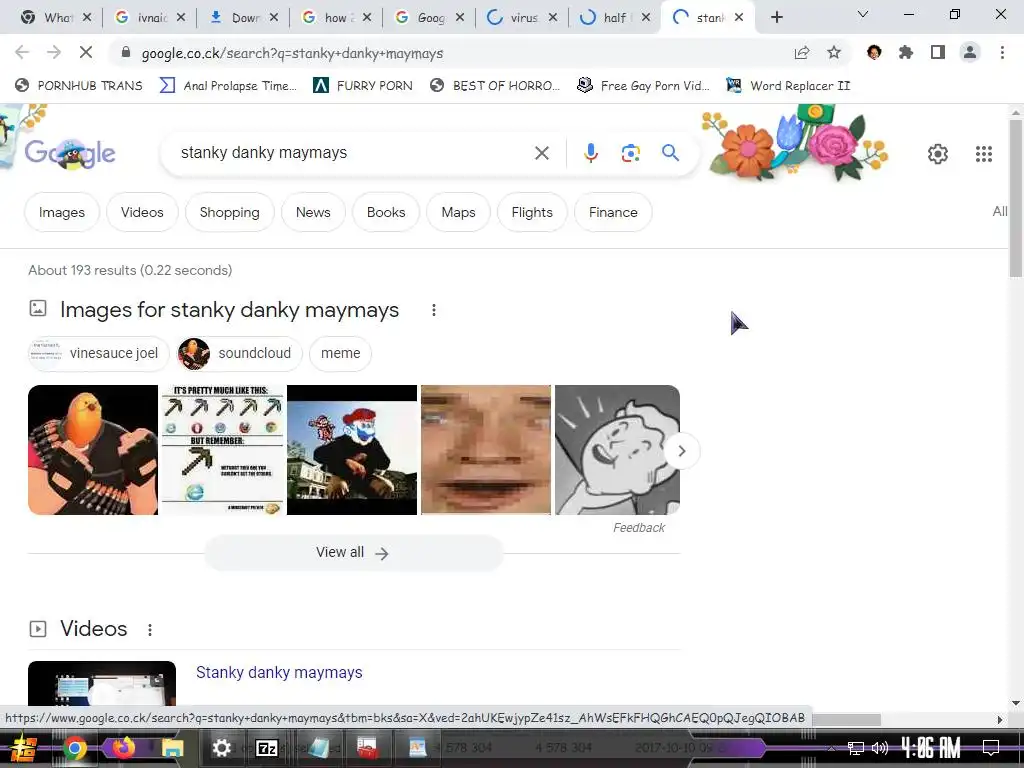Switch to the Finance filter

[613, 212]
